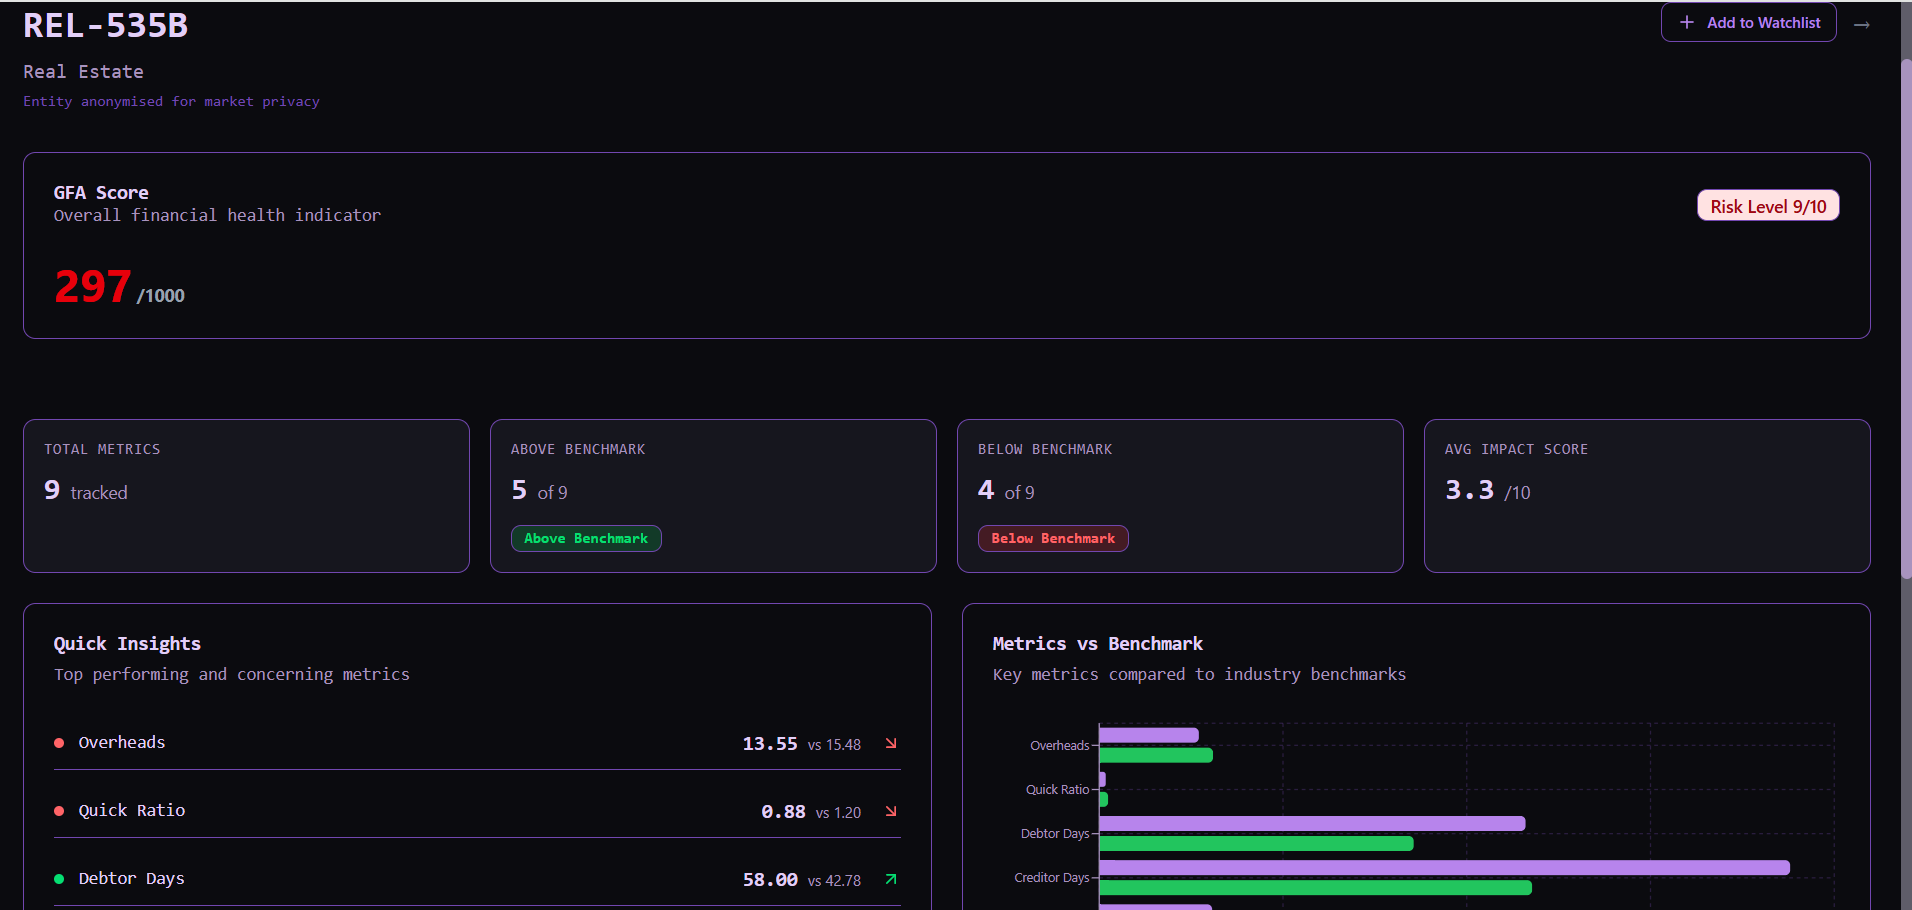Click the Debtor Days axis label on chart

1054,833
